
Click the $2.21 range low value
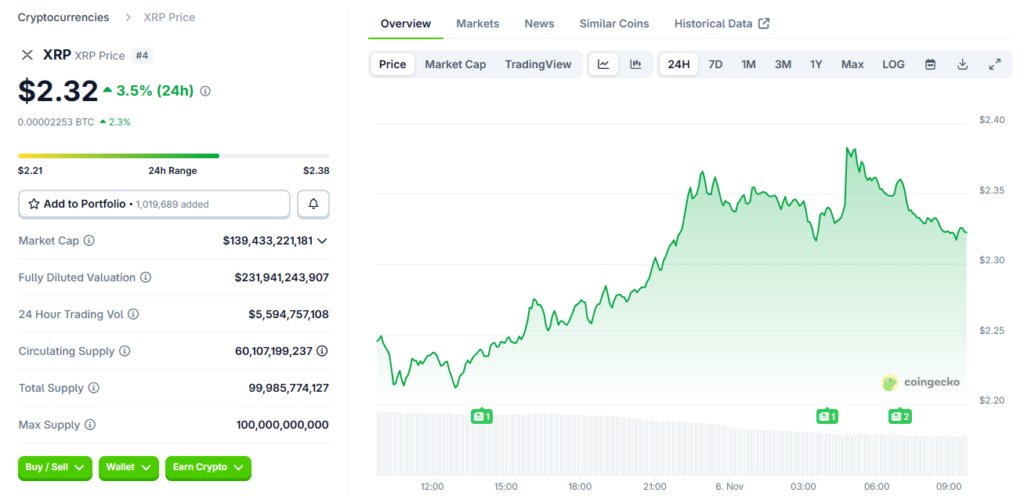click(x=30, y=170)
